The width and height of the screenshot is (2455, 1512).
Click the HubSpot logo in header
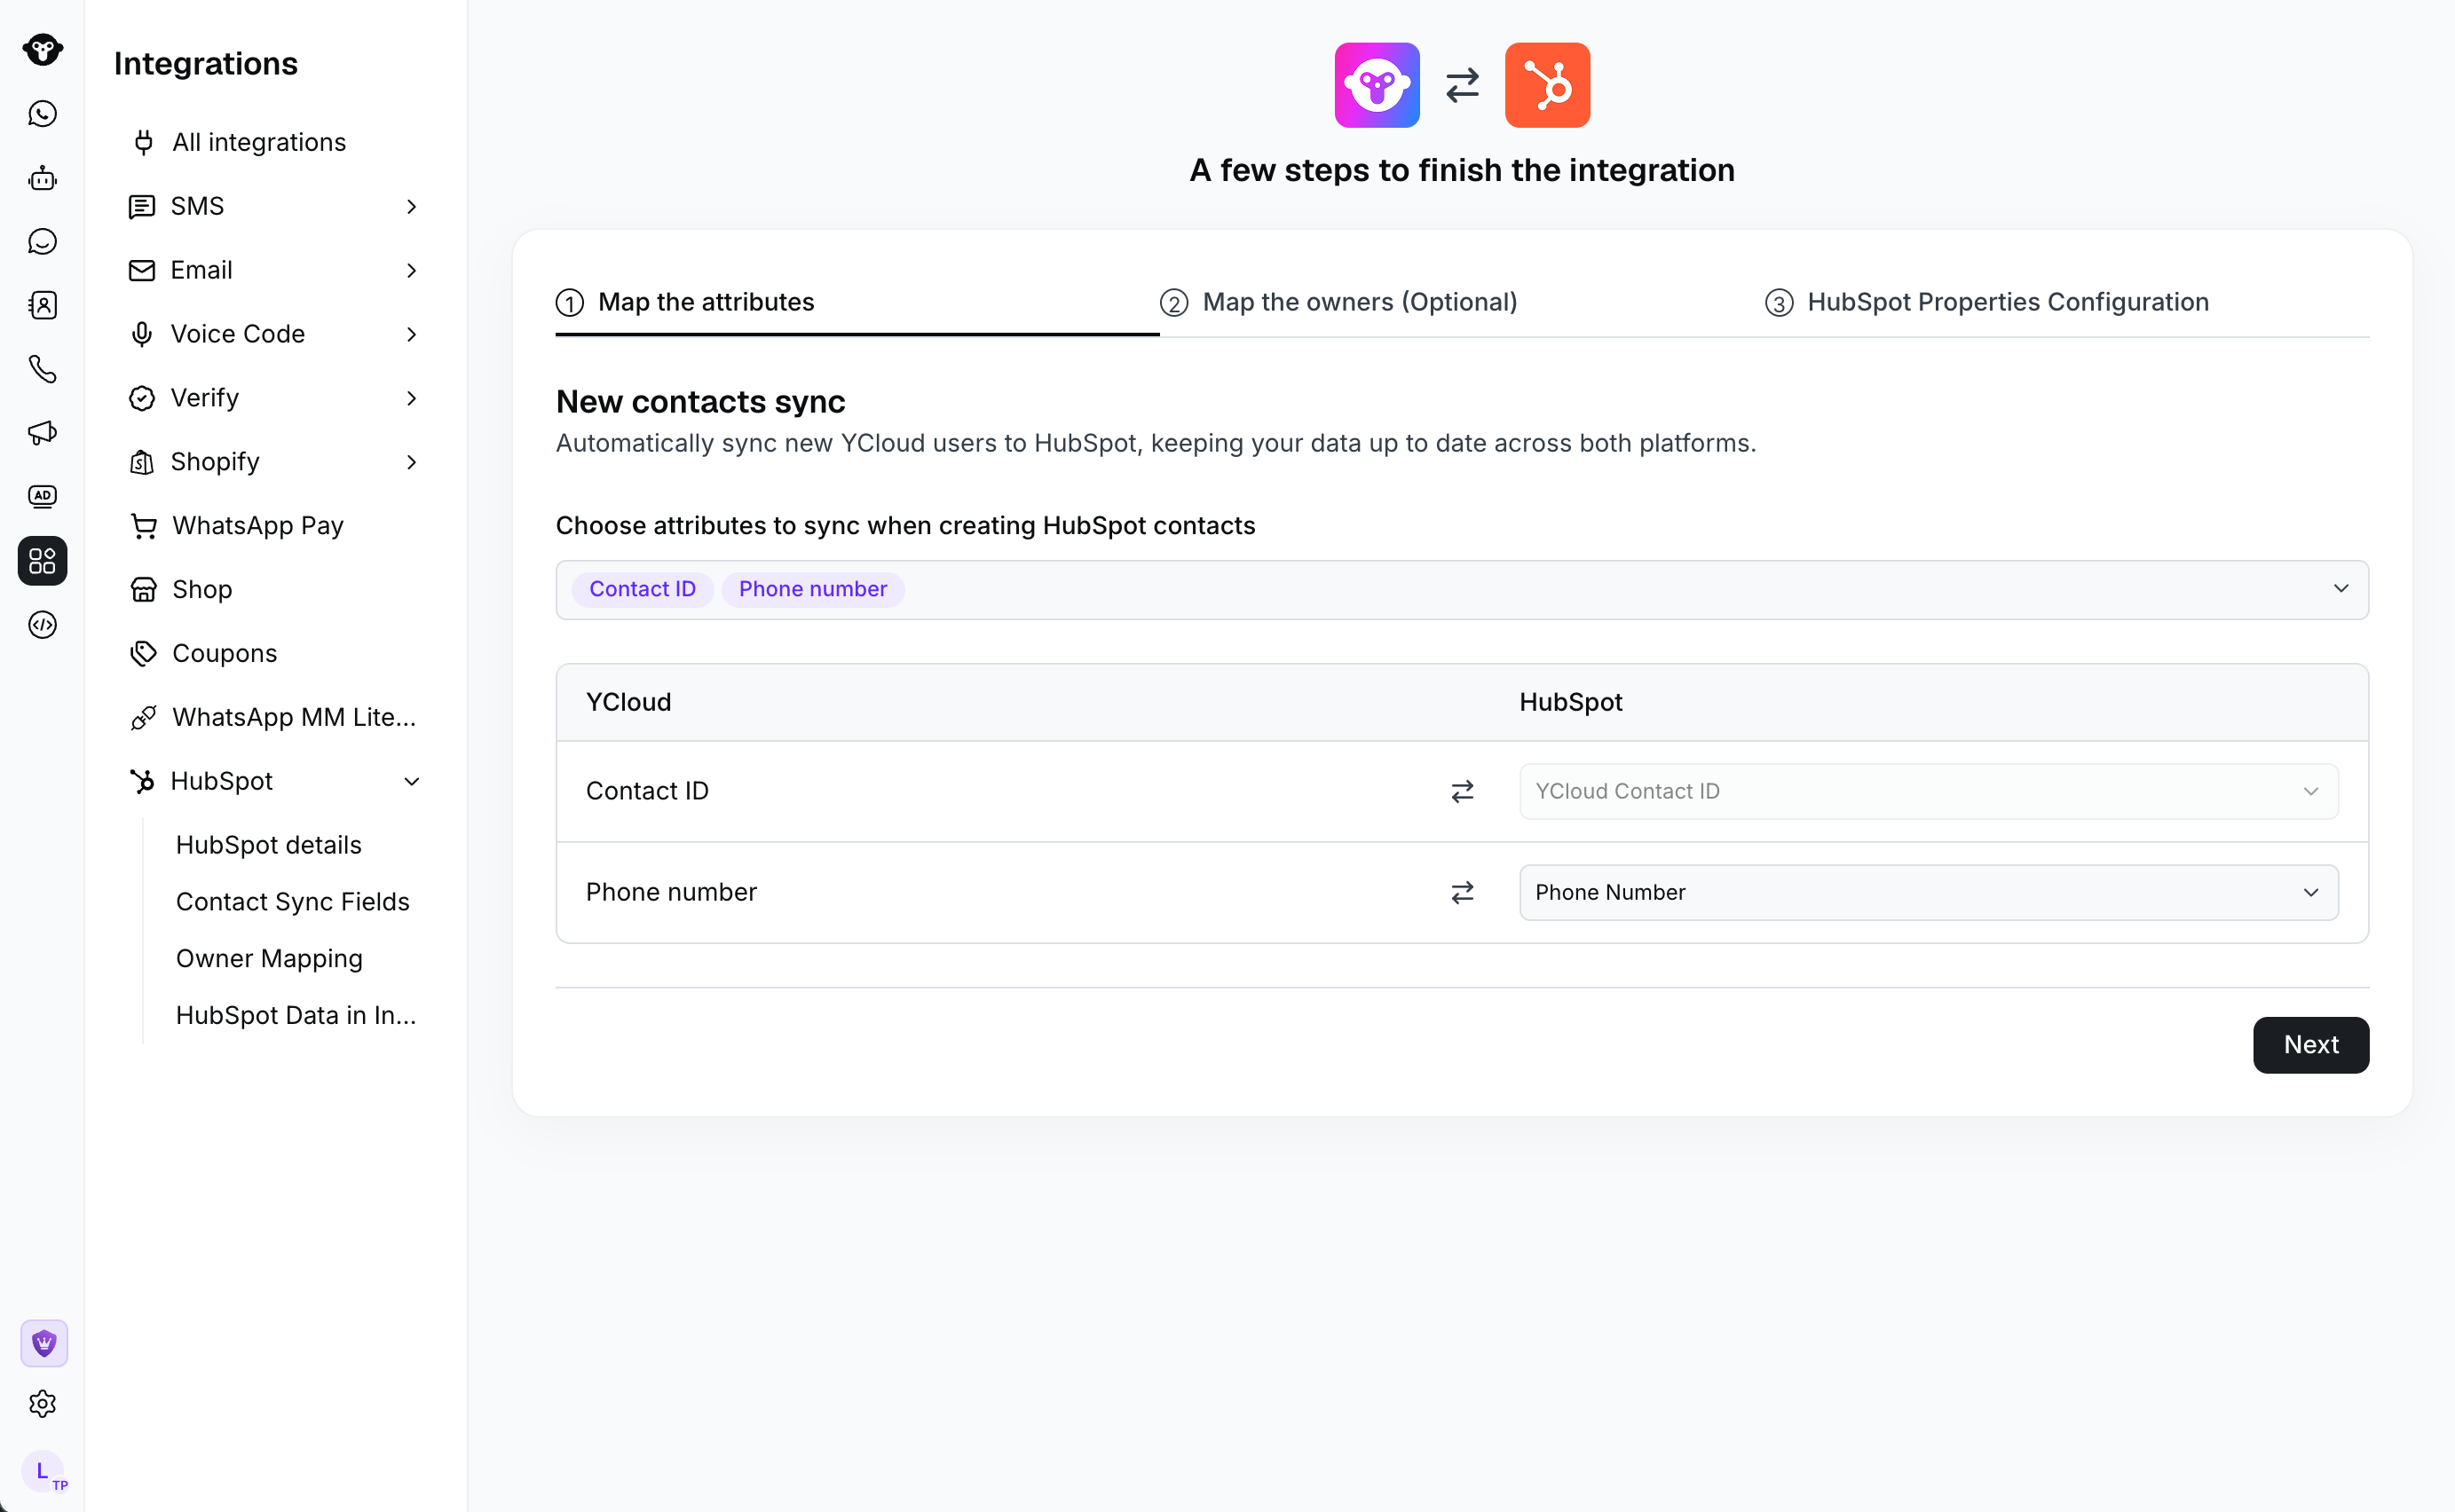click(1547, 85)
